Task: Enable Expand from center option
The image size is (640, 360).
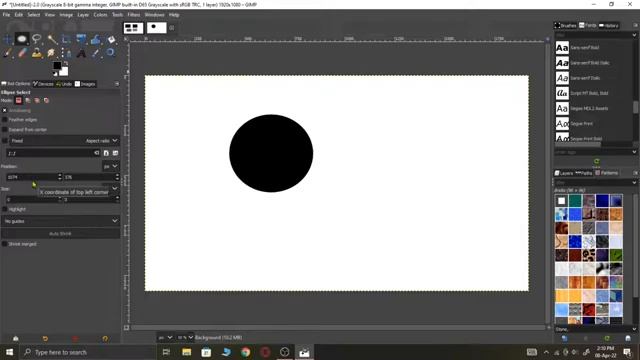Action: click(x=4, y=129)
